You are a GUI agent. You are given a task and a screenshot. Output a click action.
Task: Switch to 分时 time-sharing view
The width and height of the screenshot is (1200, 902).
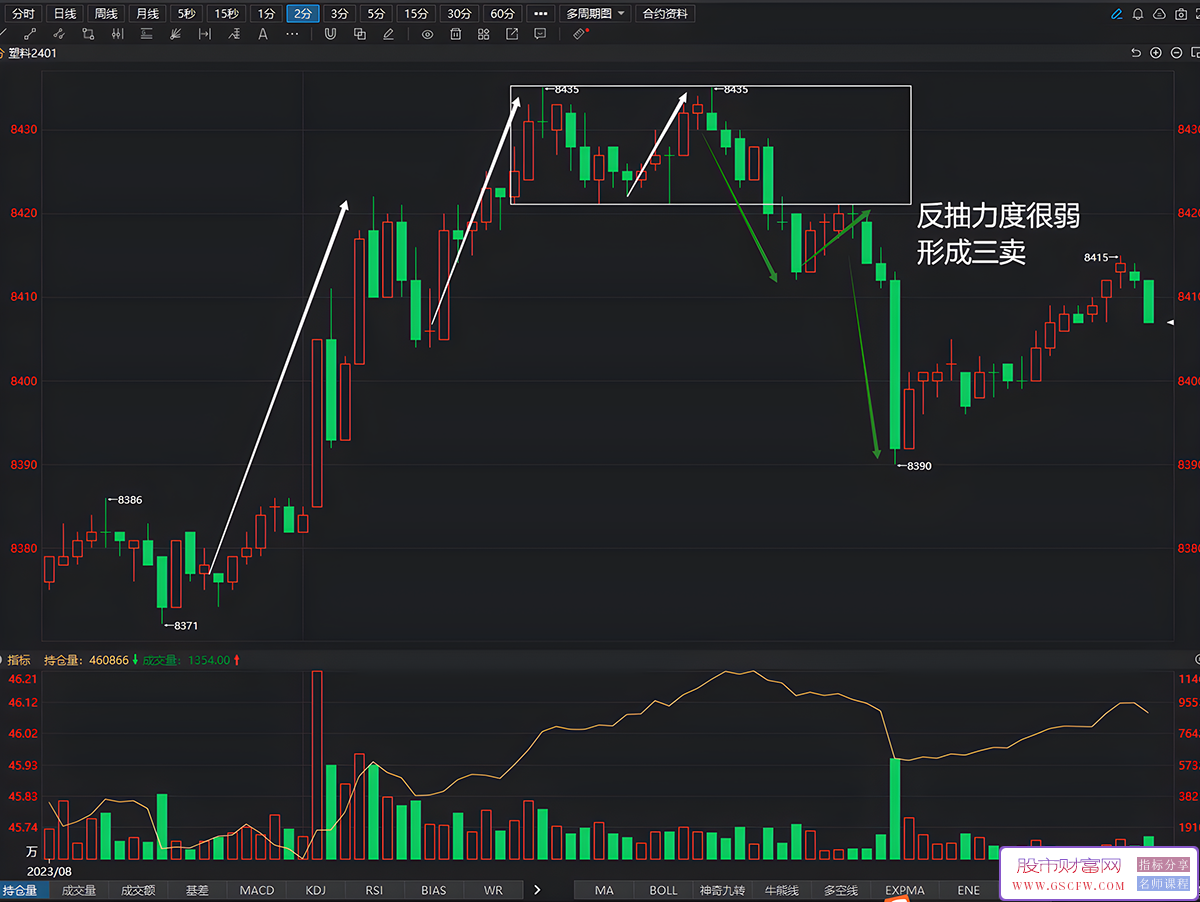[x=23, y=14]
